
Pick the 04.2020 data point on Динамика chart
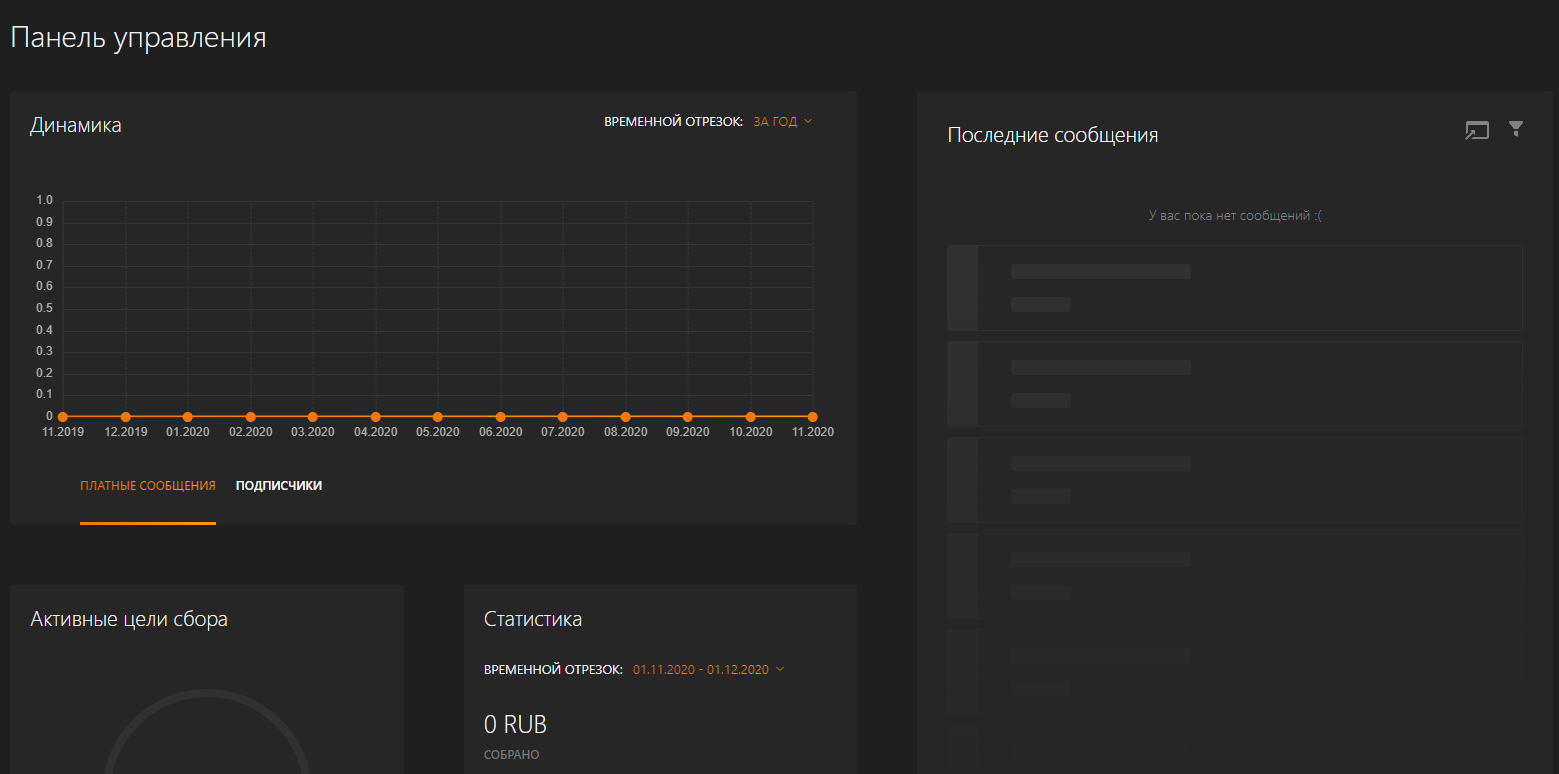pos(375,417)
